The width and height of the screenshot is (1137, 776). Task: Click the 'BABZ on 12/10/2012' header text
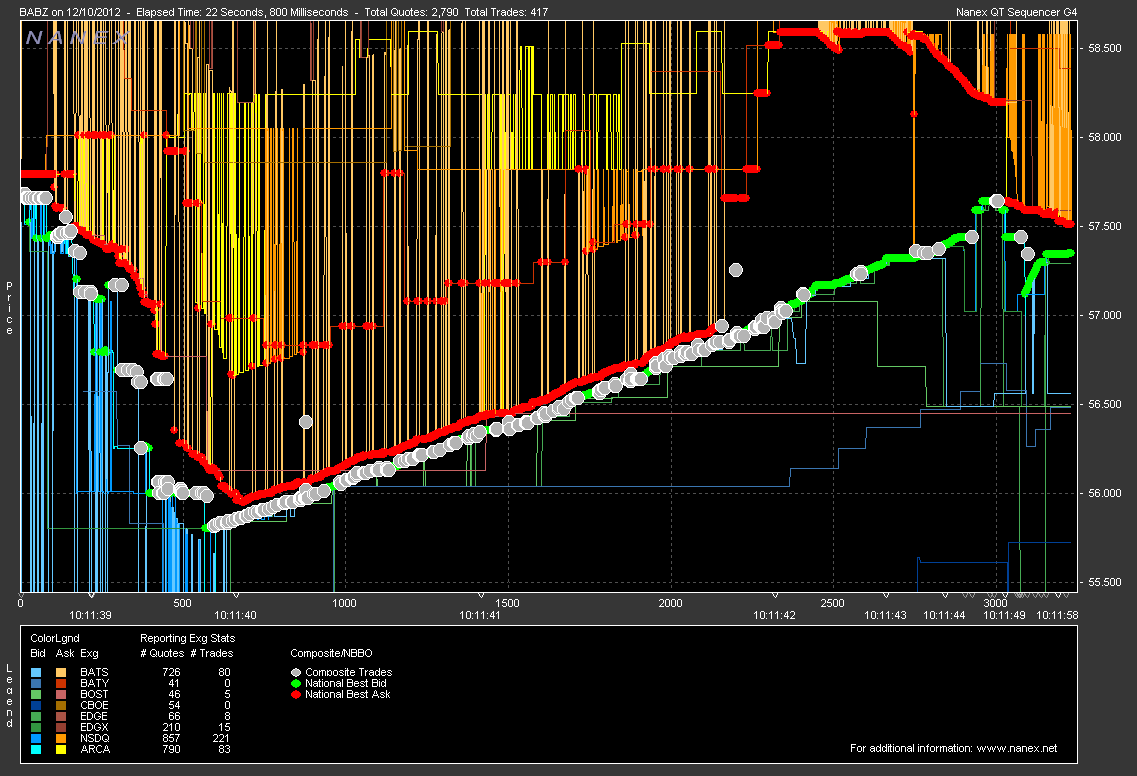[x=70, y=12]
